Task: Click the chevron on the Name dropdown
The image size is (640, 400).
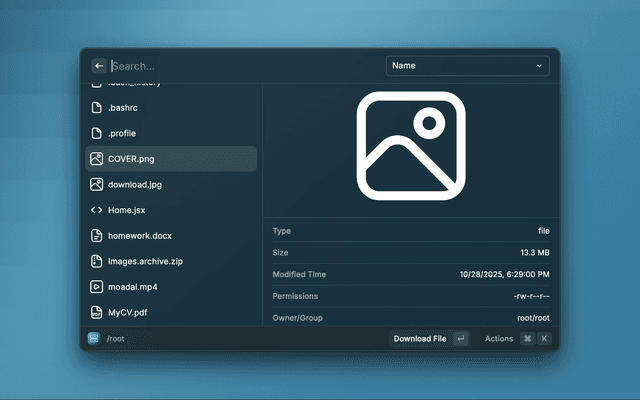Action: [540, 66]
